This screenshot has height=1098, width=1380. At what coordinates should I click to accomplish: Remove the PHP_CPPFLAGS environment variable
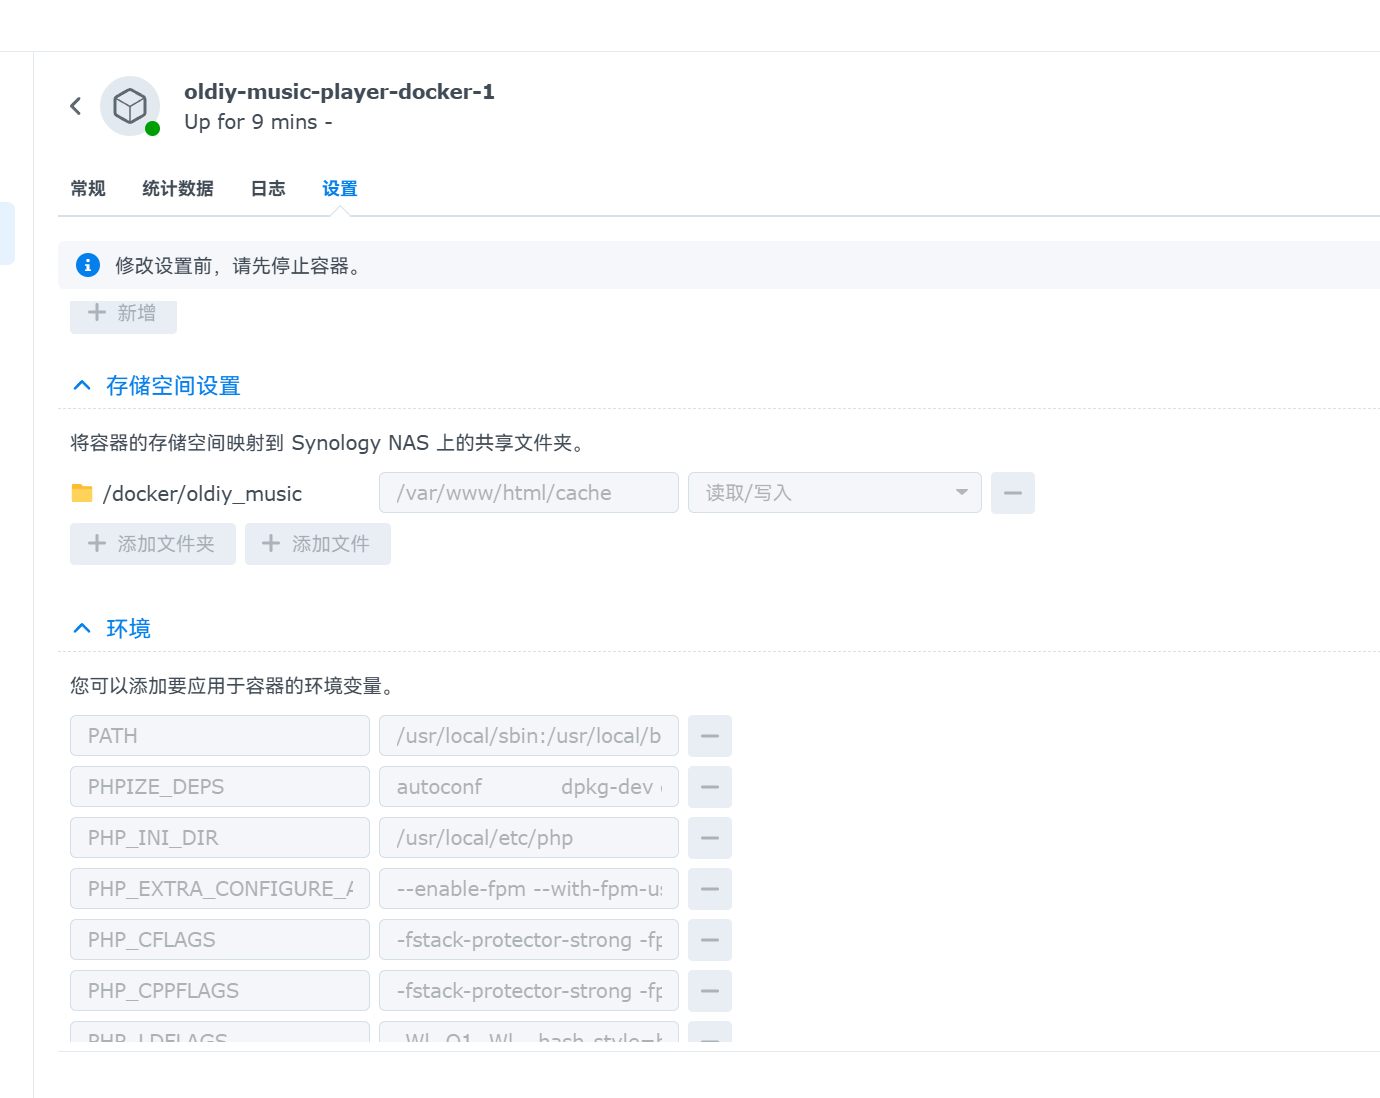click(710, 991)
